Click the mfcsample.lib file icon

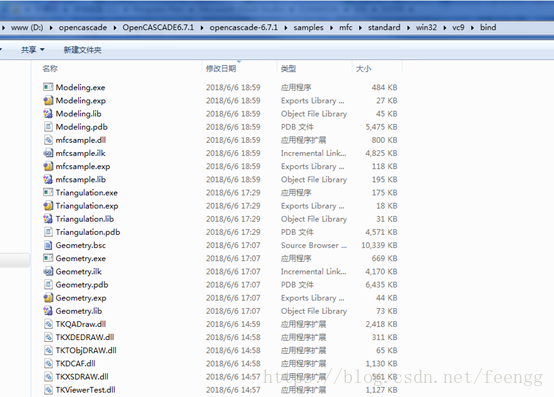click(48, 179)
